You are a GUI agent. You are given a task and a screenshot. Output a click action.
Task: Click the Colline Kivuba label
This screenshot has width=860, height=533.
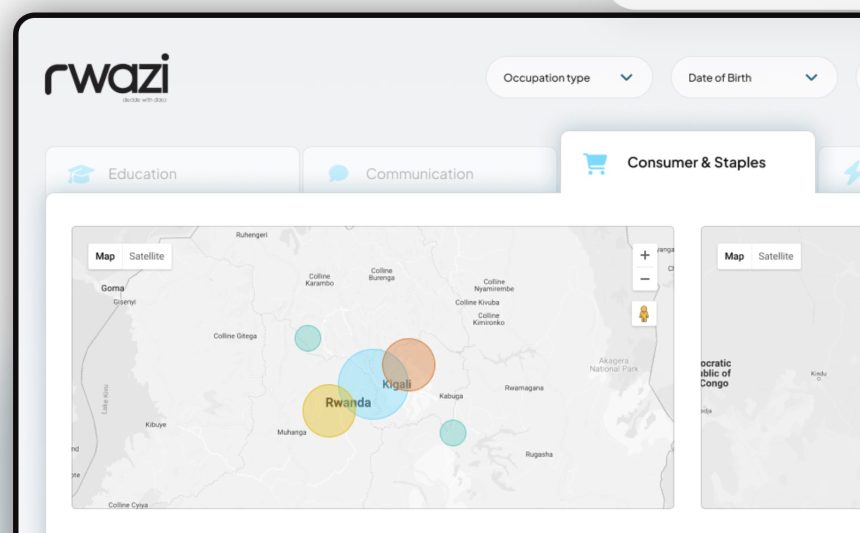pyautogui.click(x=477, y=302)
